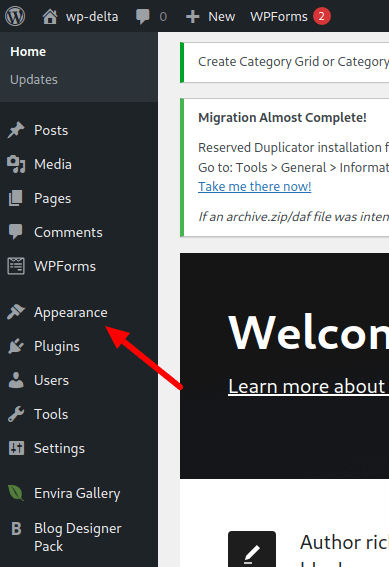The image size is (389, 567).
Task: Click the Settings sliders icon
Action: pos(16,448)
